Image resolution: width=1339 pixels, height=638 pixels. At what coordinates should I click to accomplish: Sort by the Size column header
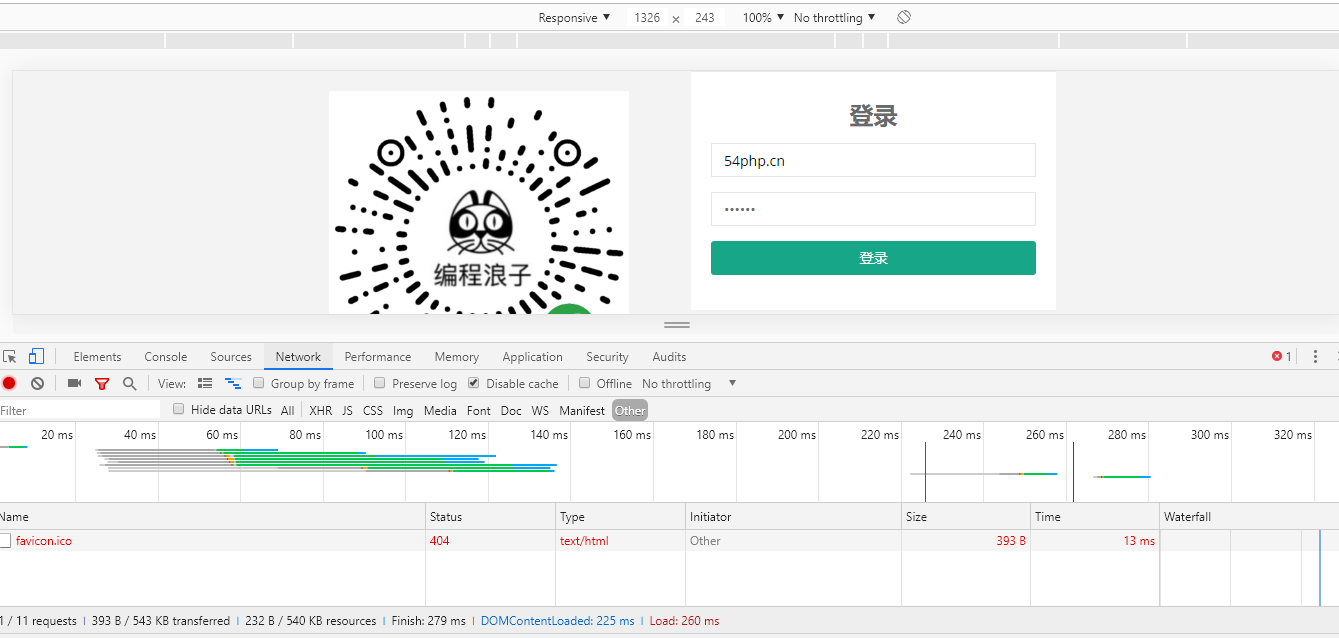[x=966, y=517]
